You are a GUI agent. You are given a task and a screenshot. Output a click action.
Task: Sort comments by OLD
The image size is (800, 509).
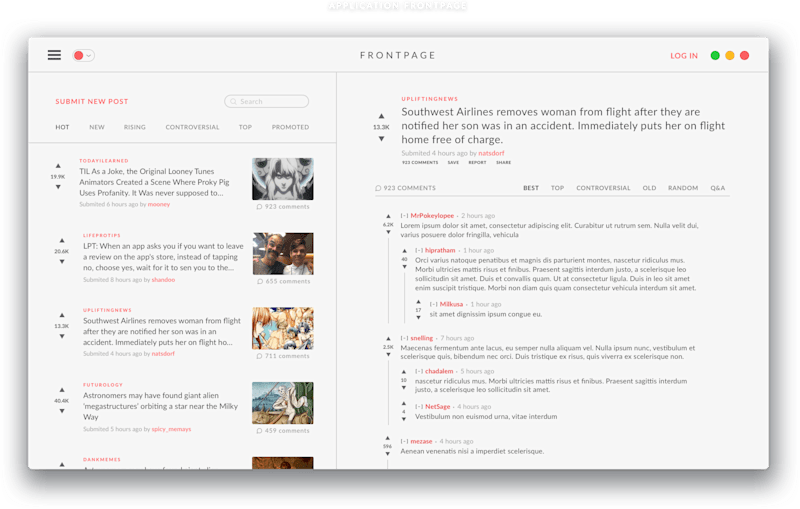(649, 188)
